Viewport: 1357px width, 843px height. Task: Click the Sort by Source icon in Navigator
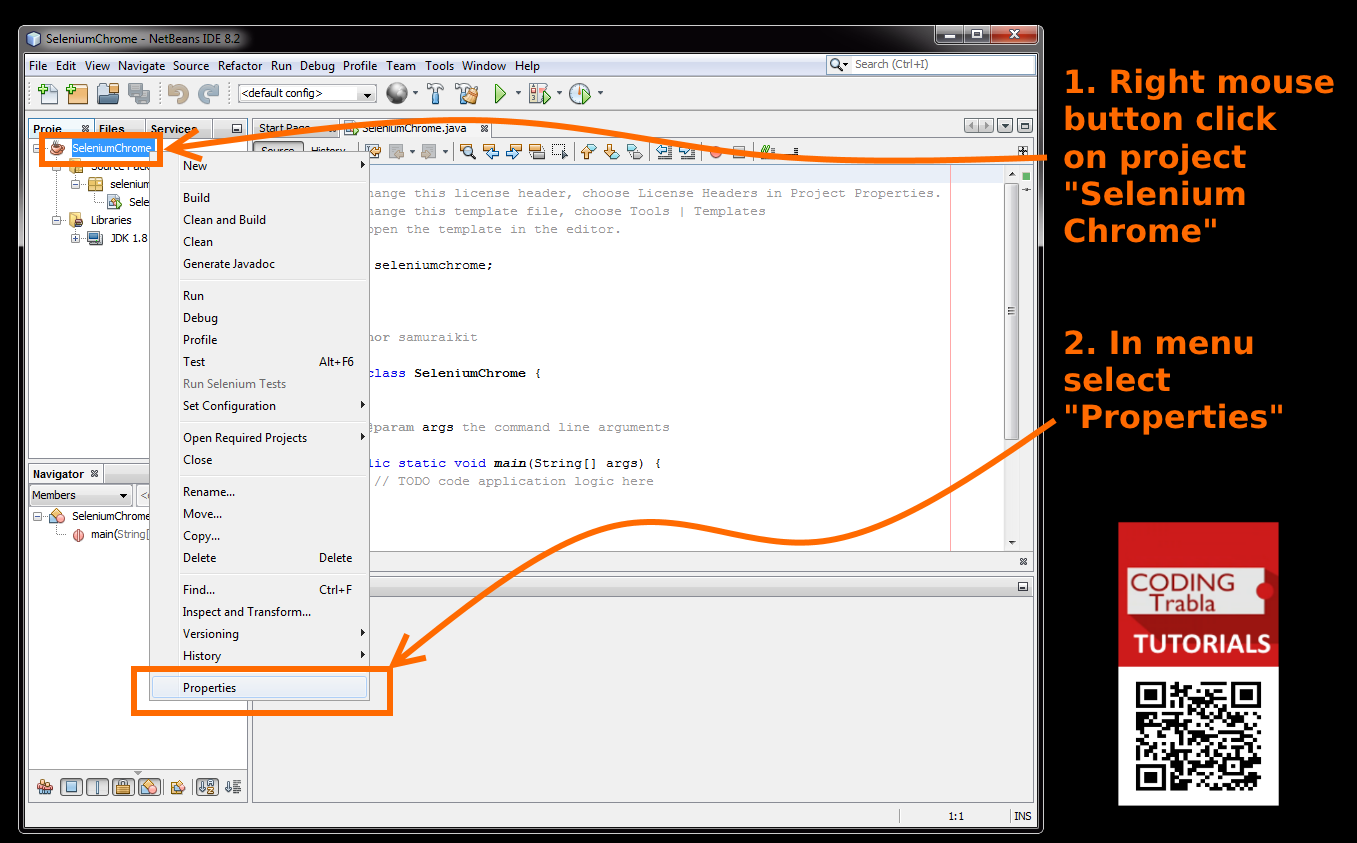tap(233, 787)
